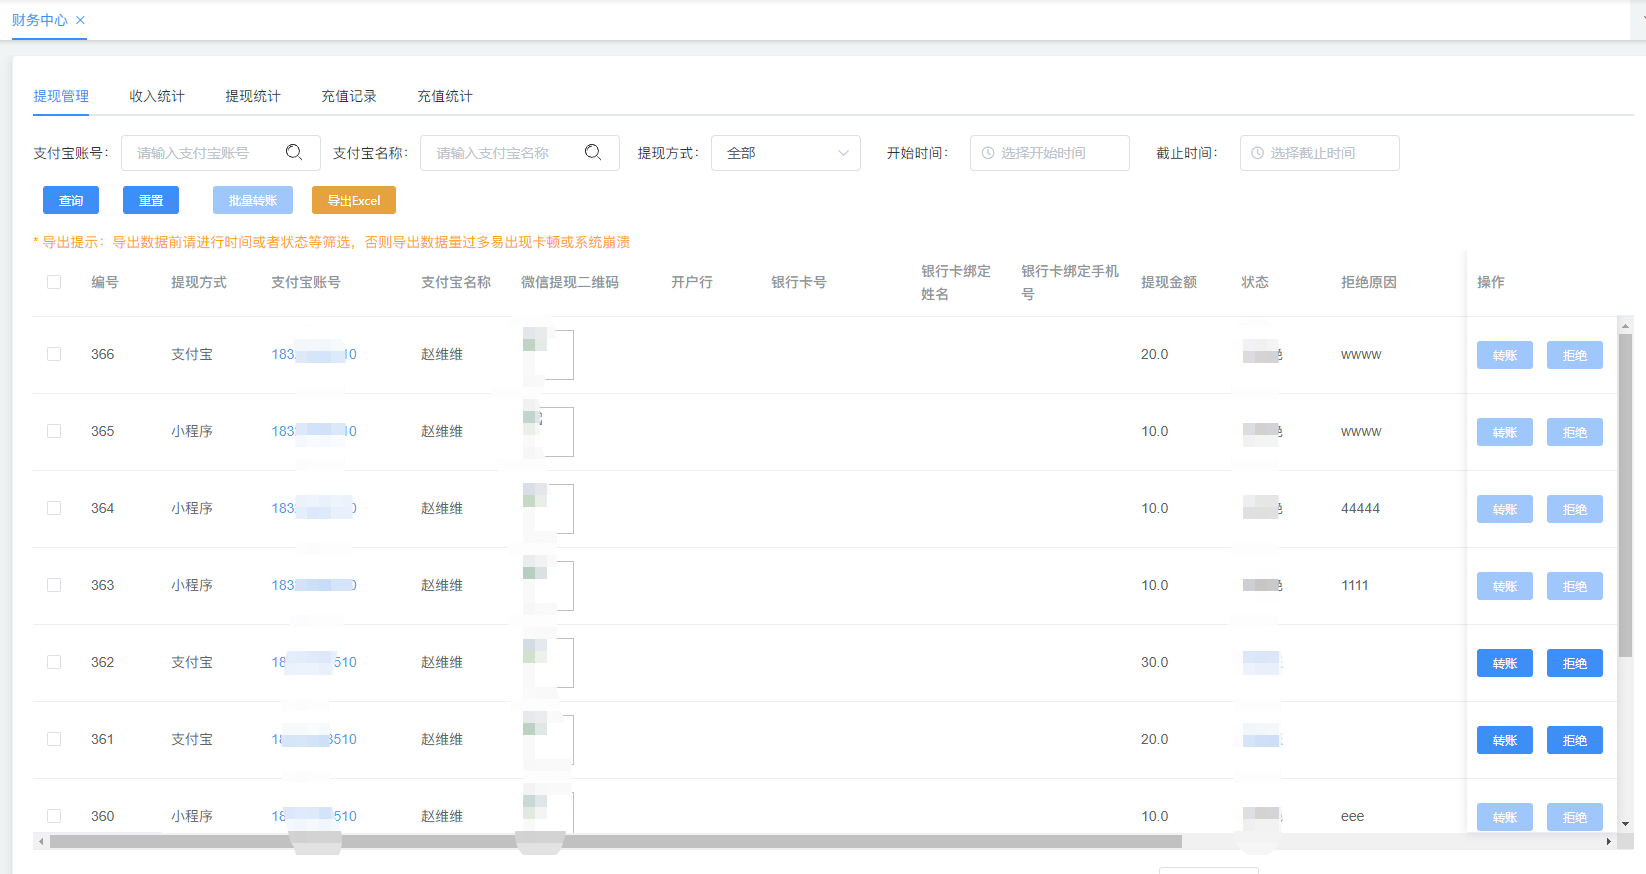1646x874 pixels.
Task: Open the 选择开始时间 date picker
Action: point(1050,153)
